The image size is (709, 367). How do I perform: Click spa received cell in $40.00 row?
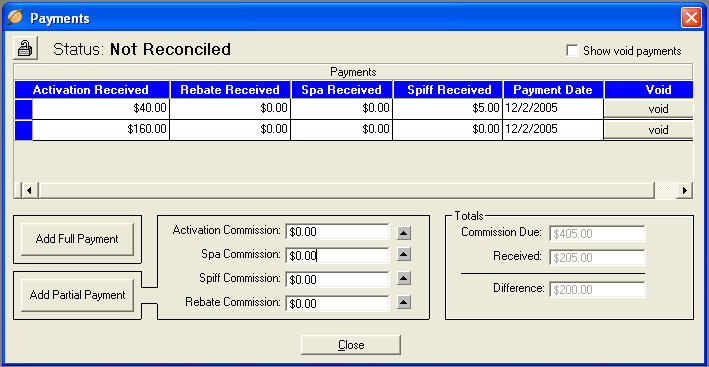click(x=341, y=109)
